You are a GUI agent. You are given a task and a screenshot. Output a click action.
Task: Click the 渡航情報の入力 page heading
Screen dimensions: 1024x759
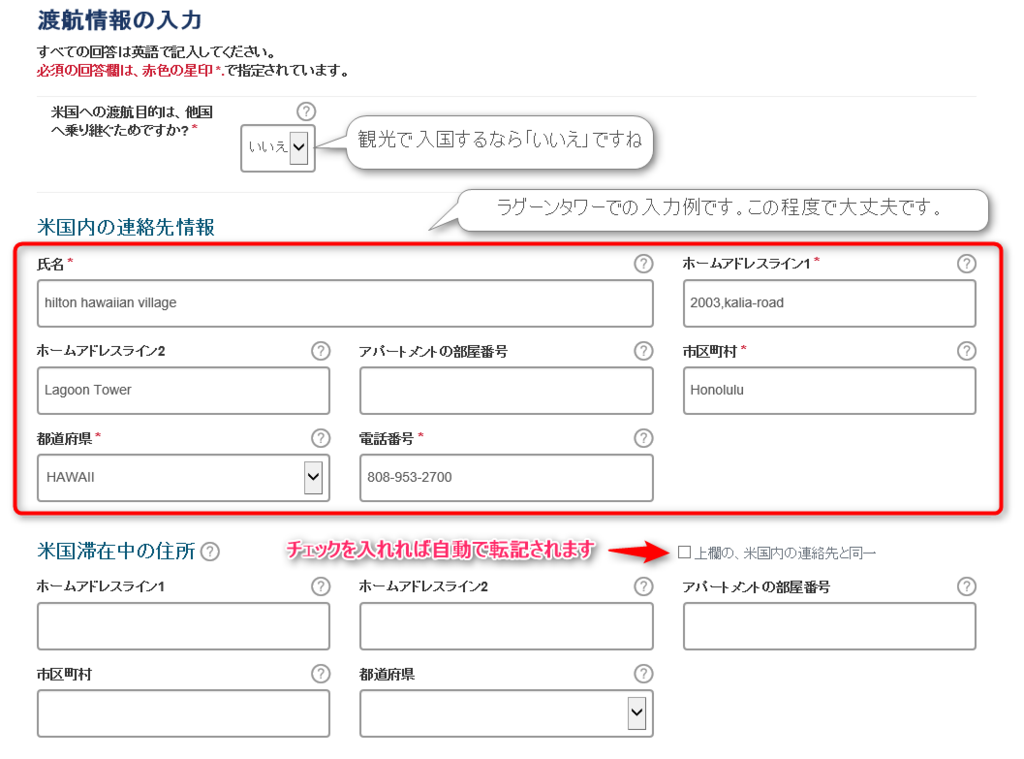pos(120,20)
